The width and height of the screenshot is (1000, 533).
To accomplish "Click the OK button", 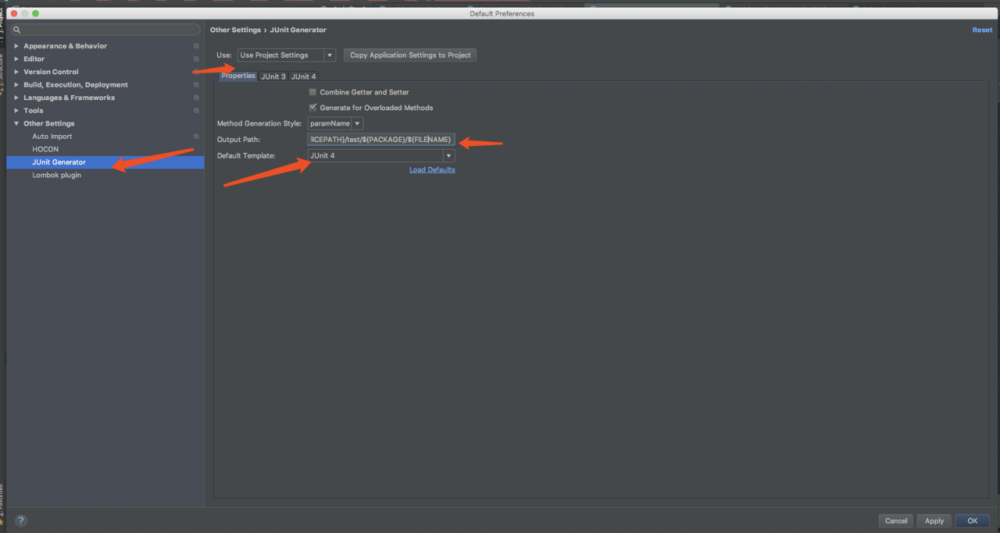I will [x=972, y=521].
